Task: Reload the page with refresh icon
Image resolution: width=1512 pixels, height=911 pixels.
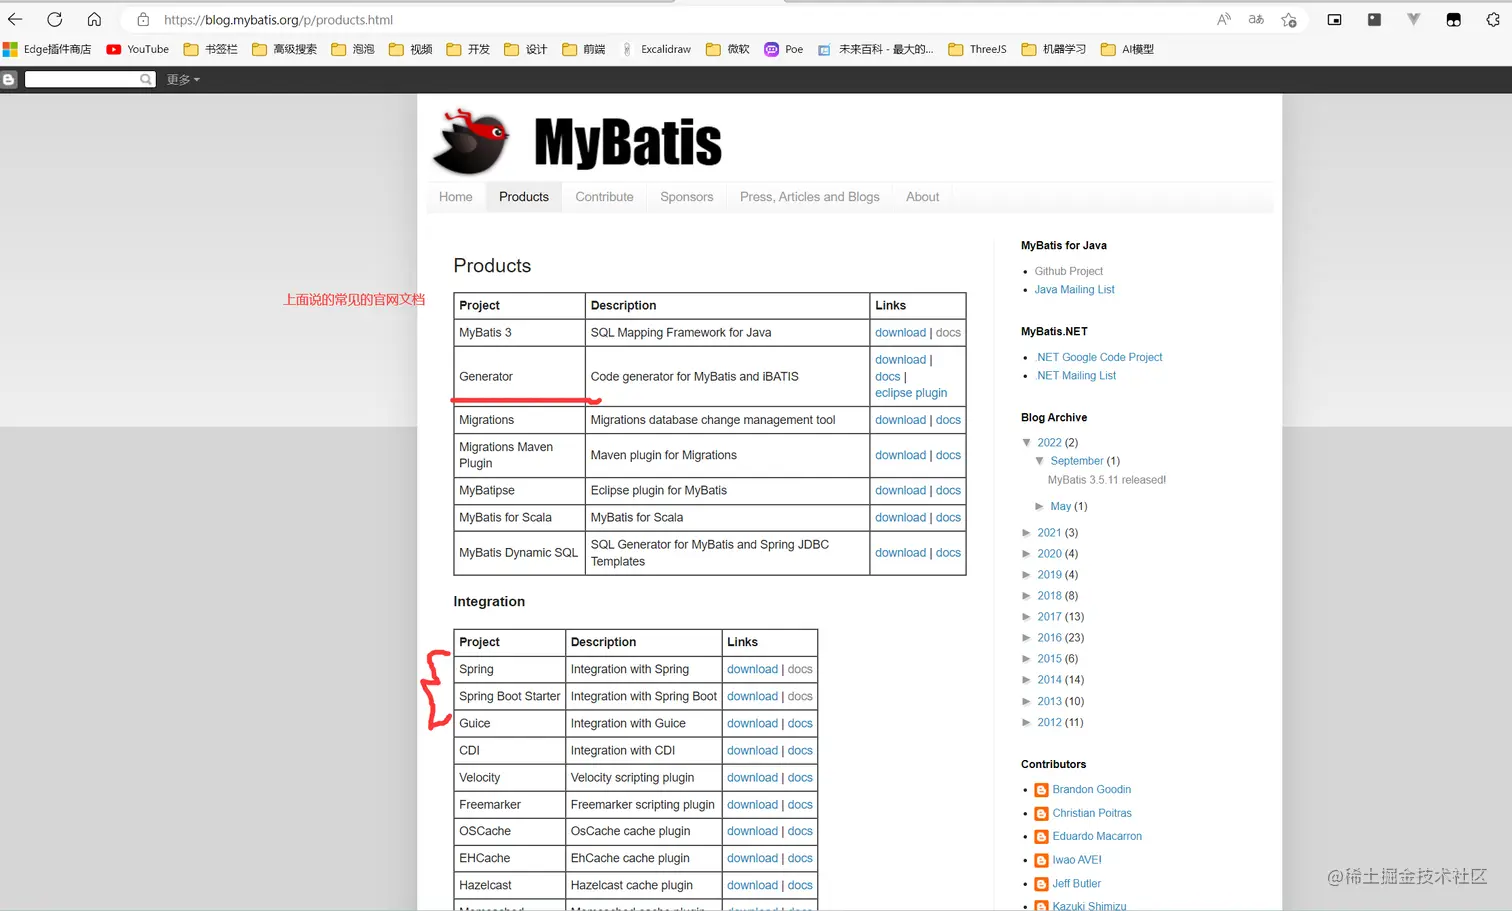Action: (x=55, y=19)
